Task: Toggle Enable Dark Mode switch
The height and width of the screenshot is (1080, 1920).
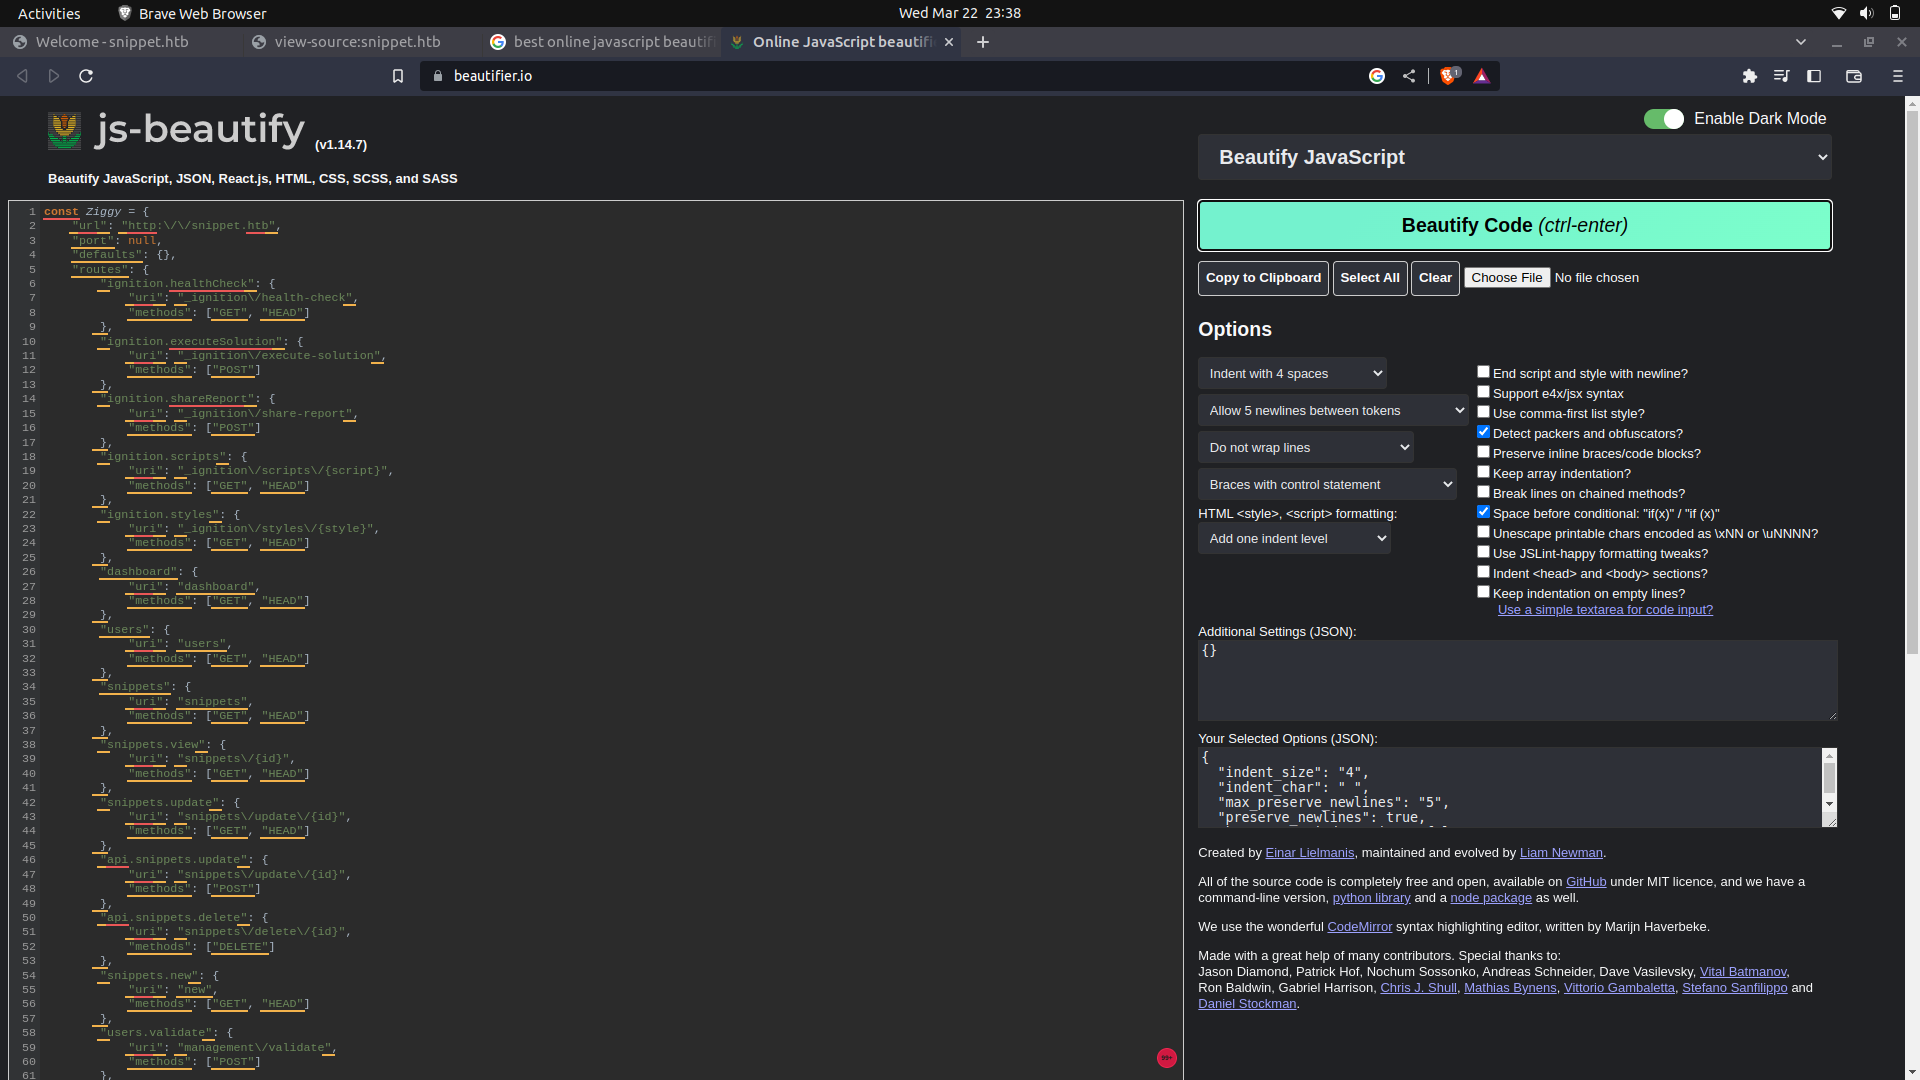Action: 1663,118
